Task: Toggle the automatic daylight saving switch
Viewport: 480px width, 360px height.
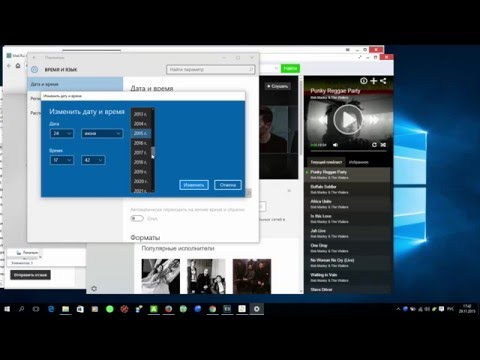Action: pyautogui.click(x=137, y=219)
